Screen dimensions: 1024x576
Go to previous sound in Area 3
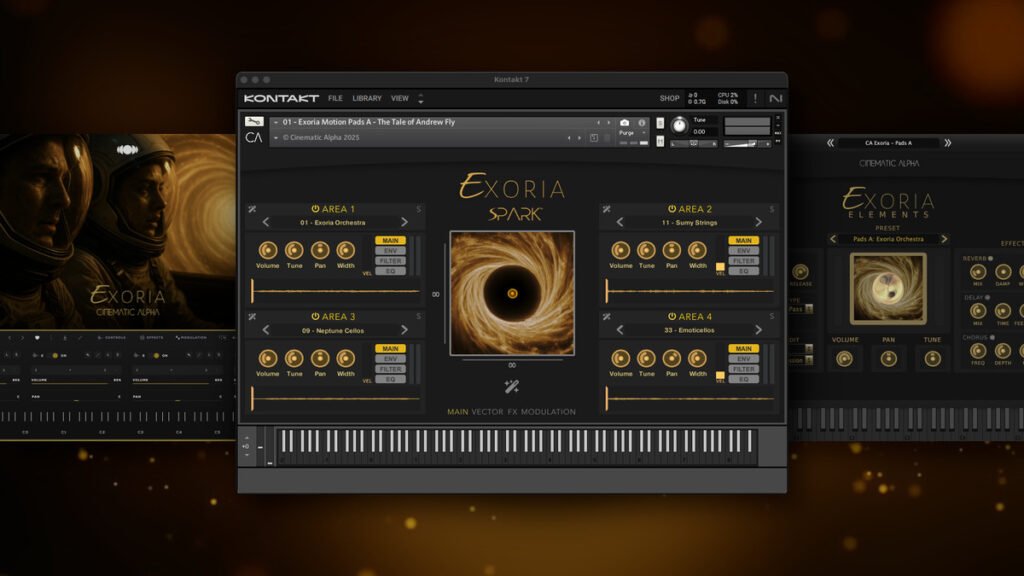click(x=265, y=330)
